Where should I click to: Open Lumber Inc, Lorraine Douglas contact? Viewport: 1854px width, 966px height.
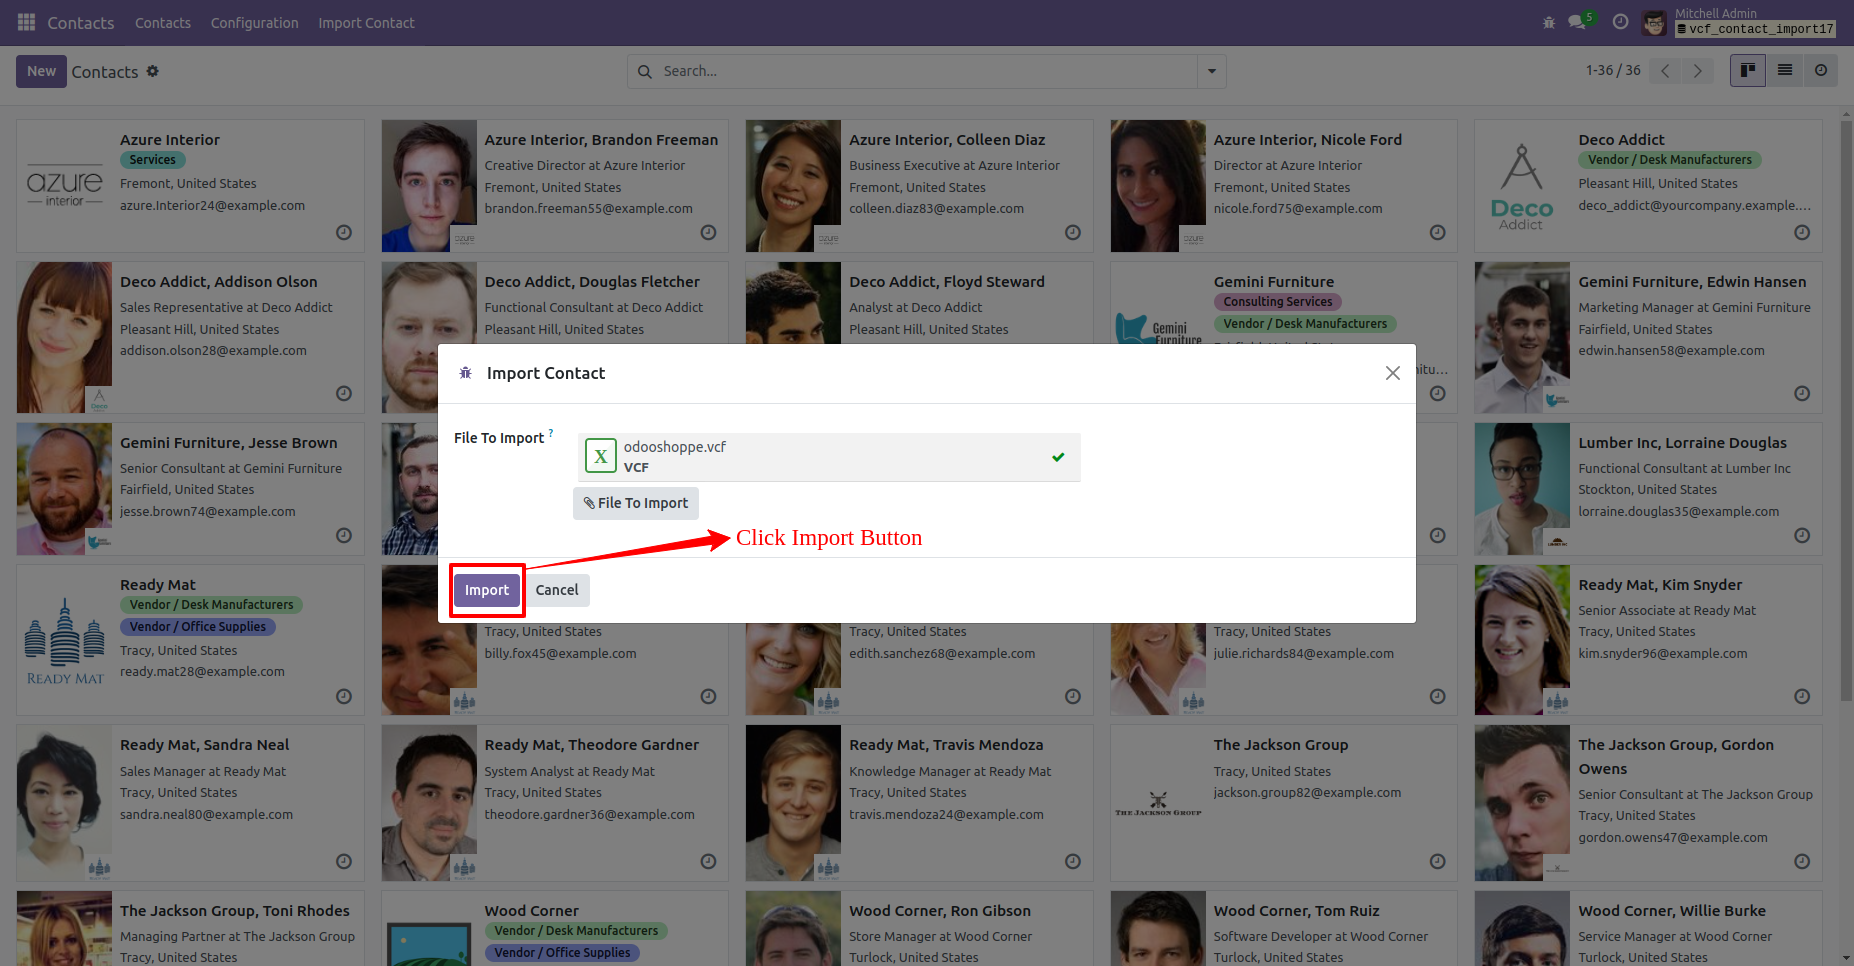click(1682, 443)
